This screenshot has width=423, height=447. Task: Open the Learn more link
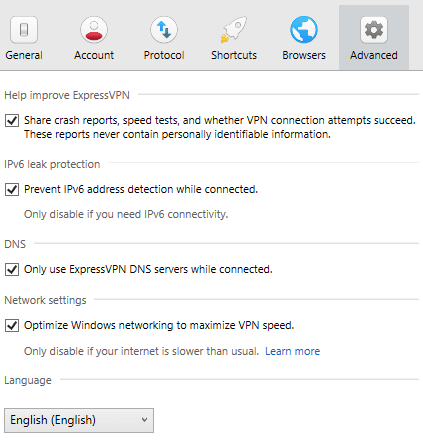(293, 351)
